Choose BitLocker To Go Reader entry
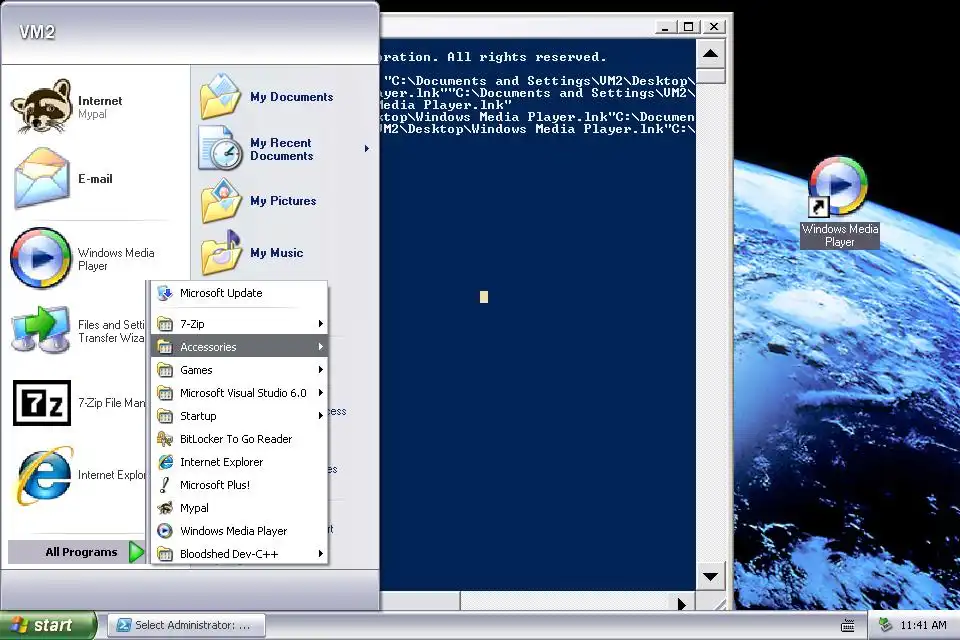The width and height of the screenshot is (960, 640). coord(239,439)
